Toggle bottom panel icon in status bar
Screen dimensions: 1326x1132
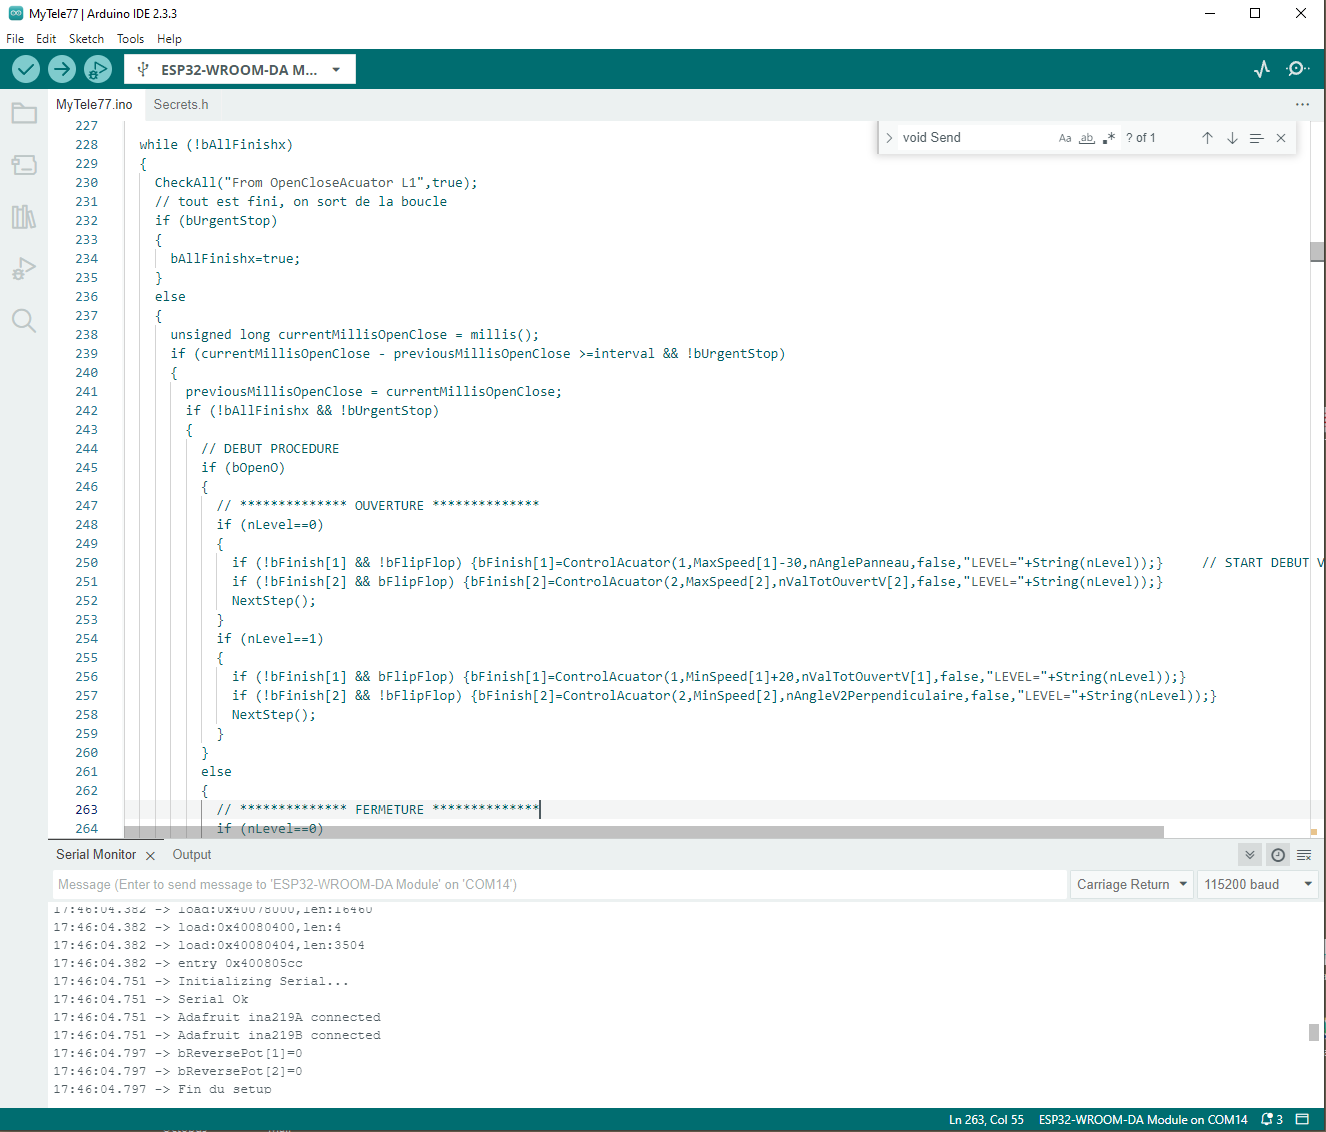point(1302,1119)
